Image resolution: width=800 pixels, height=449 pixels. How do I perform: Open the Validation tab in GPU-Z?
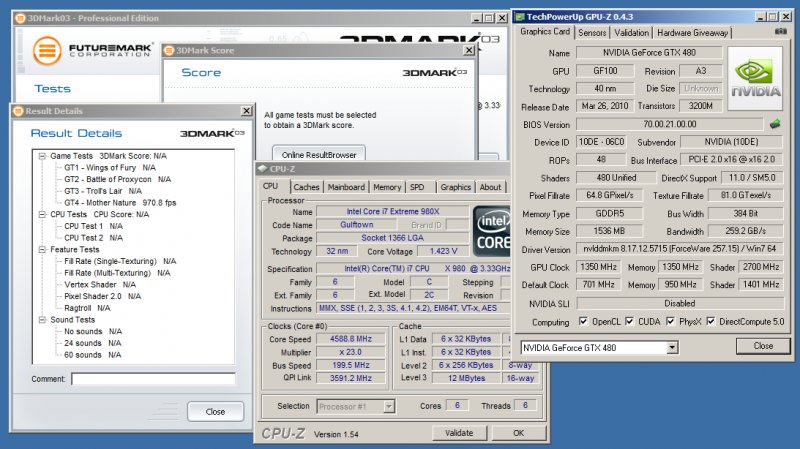(631, 33)
